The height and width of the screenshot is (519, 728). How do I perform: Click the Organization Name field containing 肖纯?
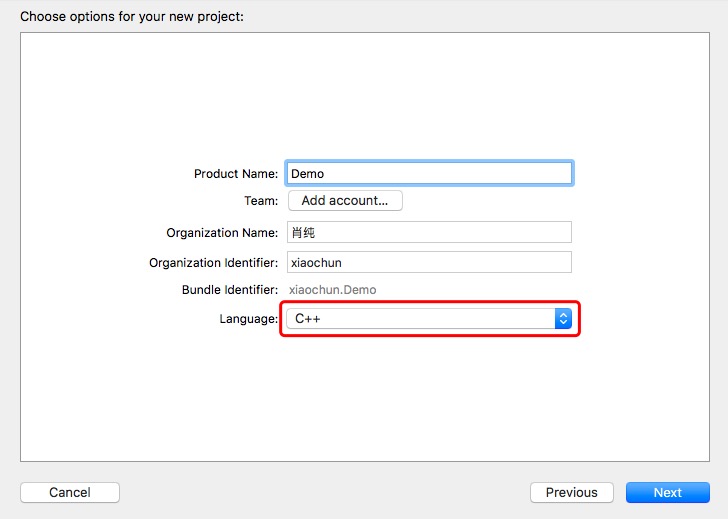point(429,232)
